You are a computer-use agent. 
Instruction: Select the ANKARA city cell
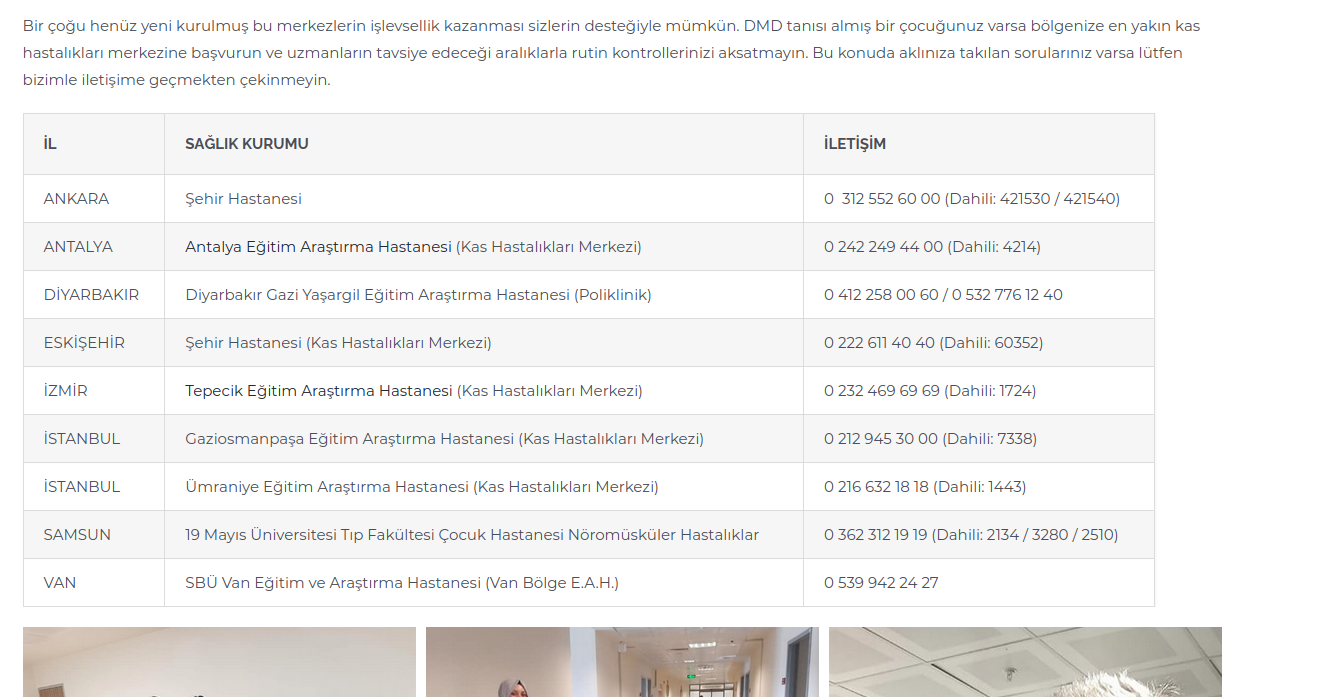[76, 199]
